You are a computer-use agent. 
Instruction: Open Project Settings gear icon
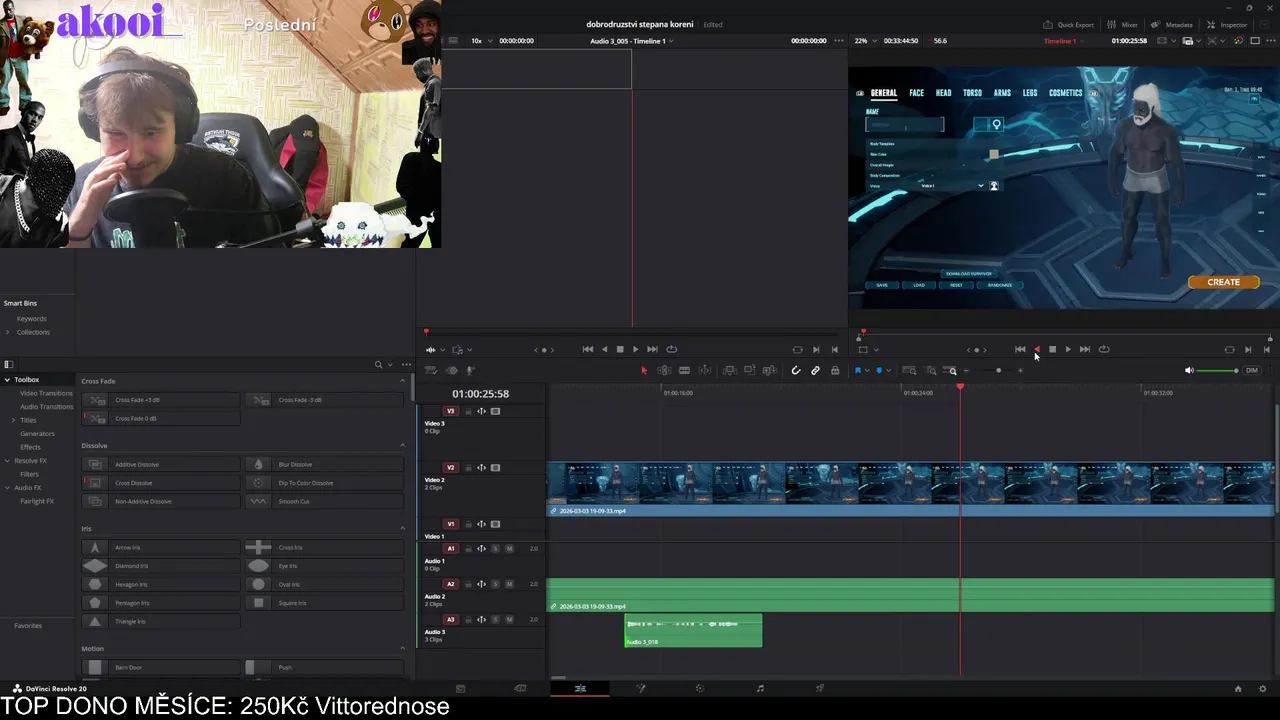point(1263,688)
